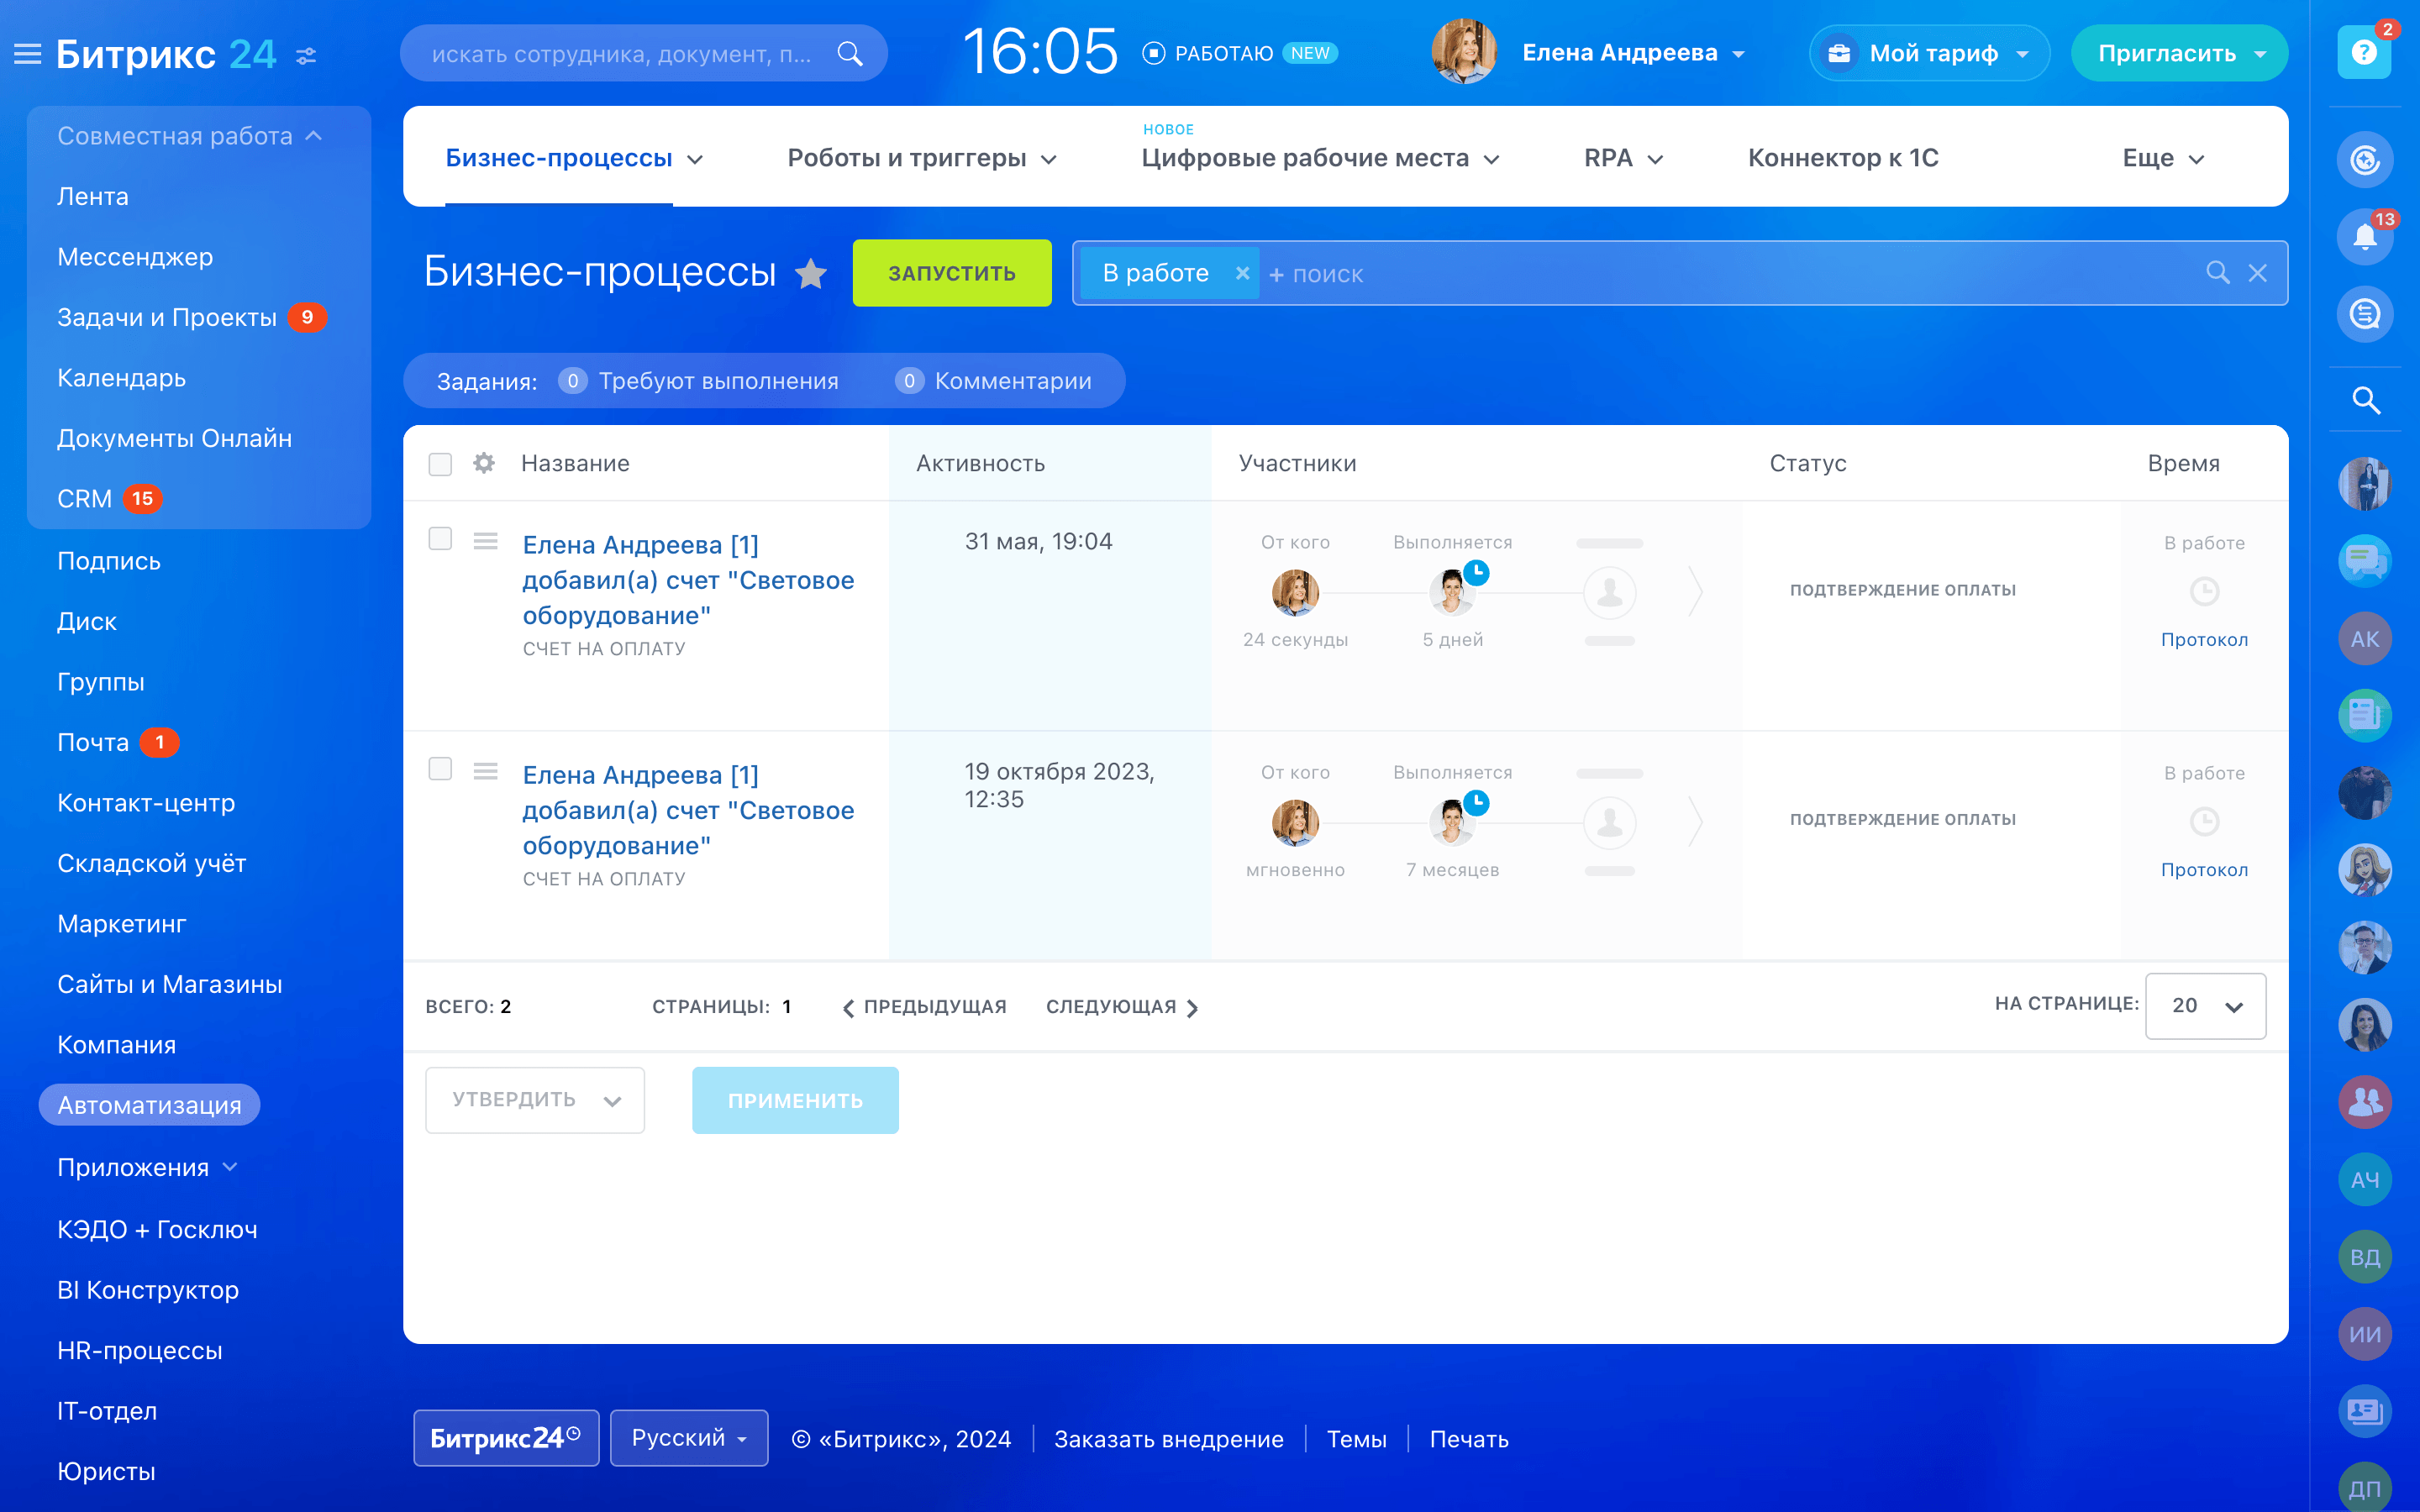Click the Выполняется avatar in 7 месяцев row
The height and width of the screenshot is (1512, 2420).
[1452, 823]
